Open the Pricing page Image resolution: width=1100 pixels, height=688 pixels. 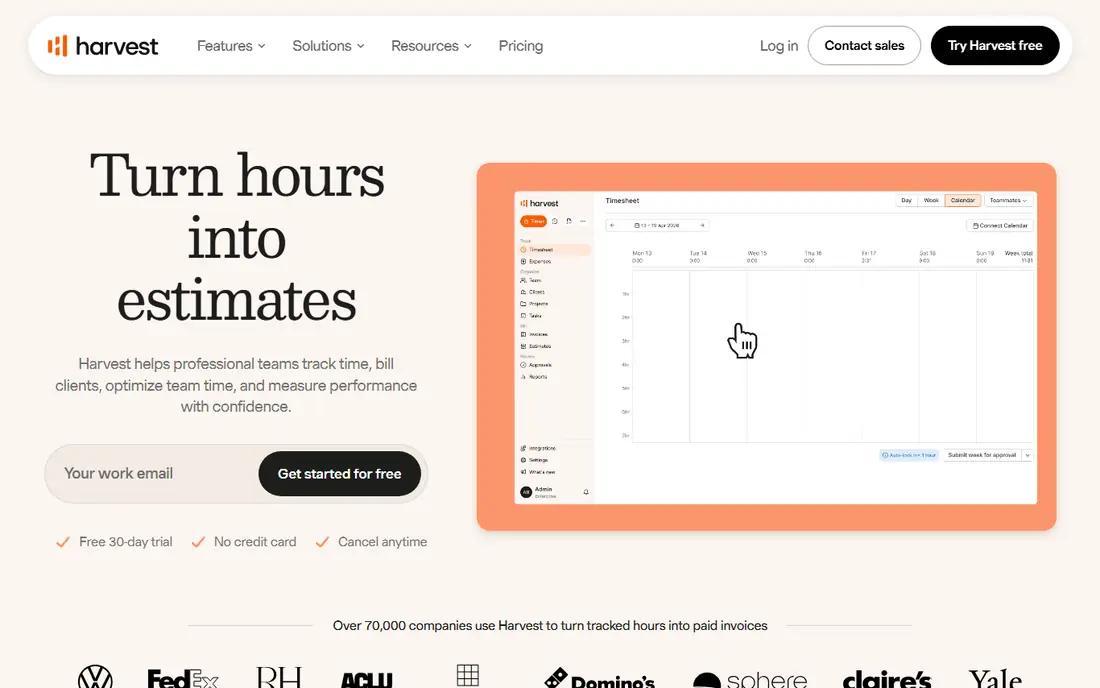click(x=521, y=46)
